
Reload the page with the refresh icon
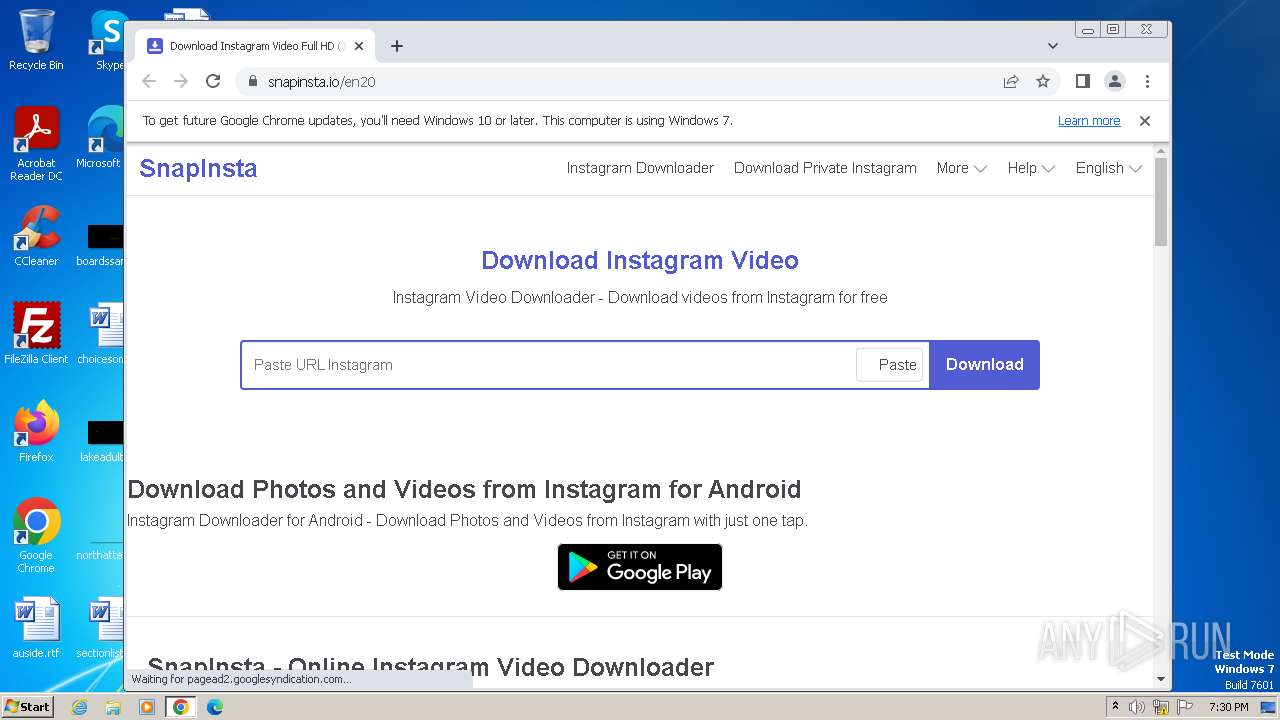[213, 81]
